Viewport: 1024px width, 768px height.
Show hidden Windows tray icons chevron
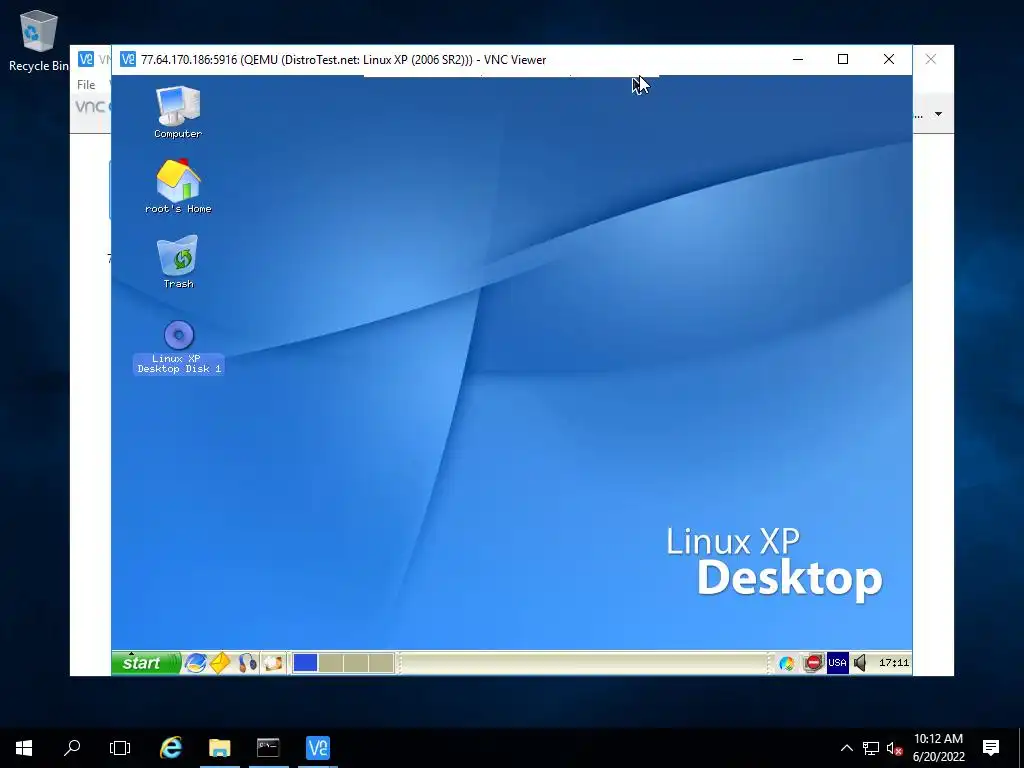(x=846, y=748)
